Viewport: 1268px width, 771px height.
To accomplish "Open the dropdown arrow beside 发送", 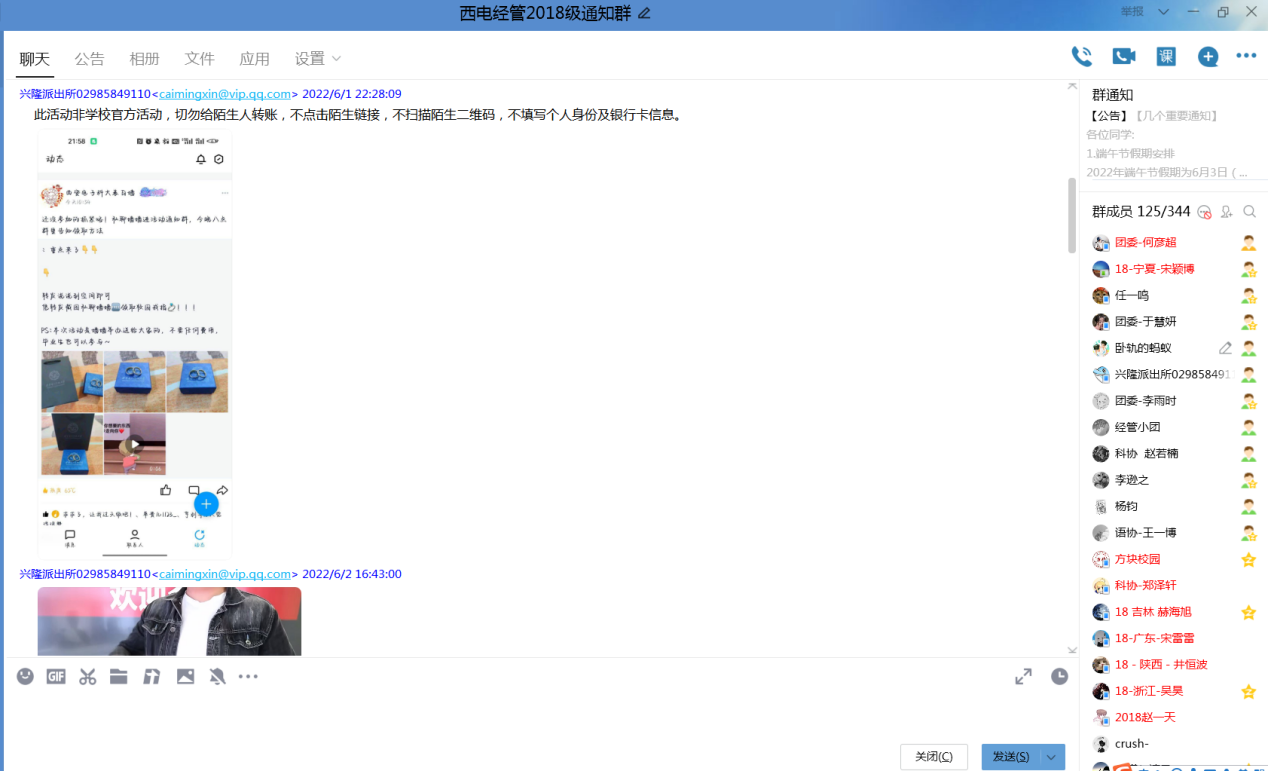I will (1052, 757).
